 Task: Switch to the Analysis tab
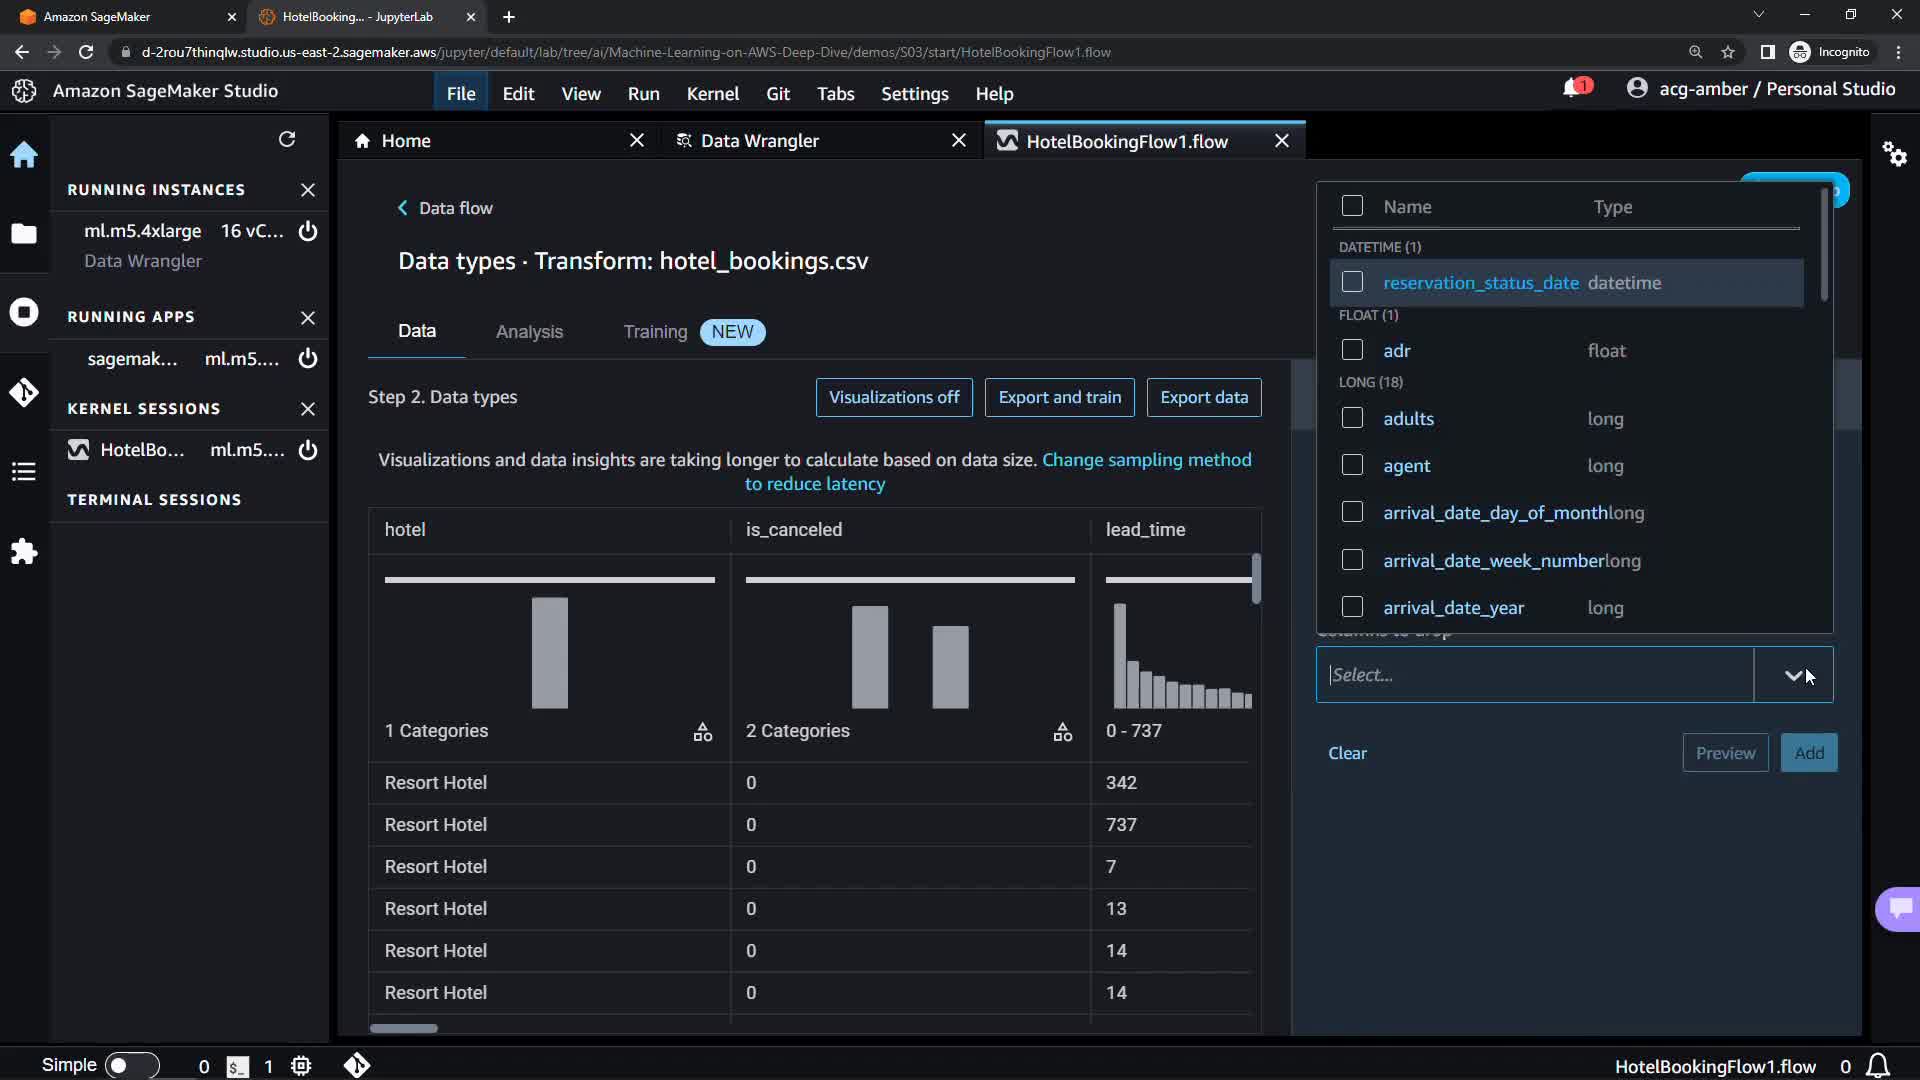point(529,332)
